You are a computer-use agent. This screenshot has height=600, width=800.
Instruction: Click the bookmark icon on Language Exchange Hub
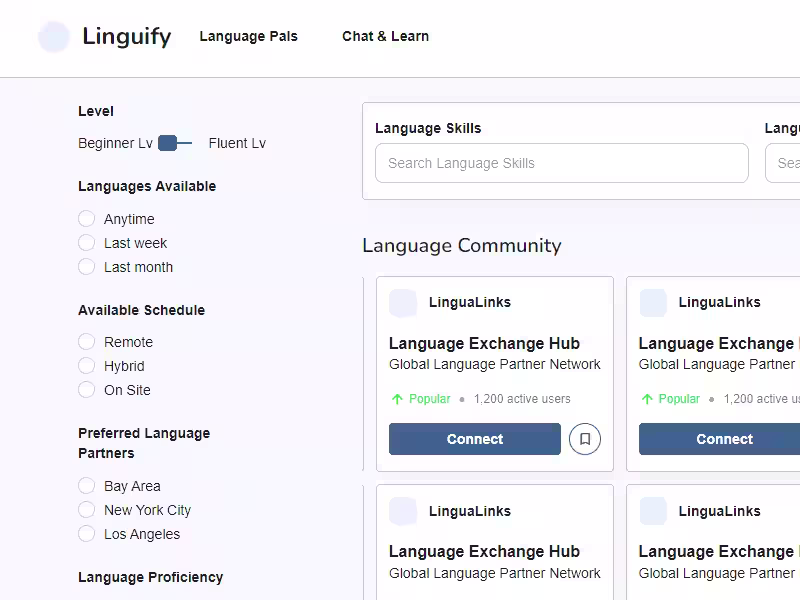(585, 439)
